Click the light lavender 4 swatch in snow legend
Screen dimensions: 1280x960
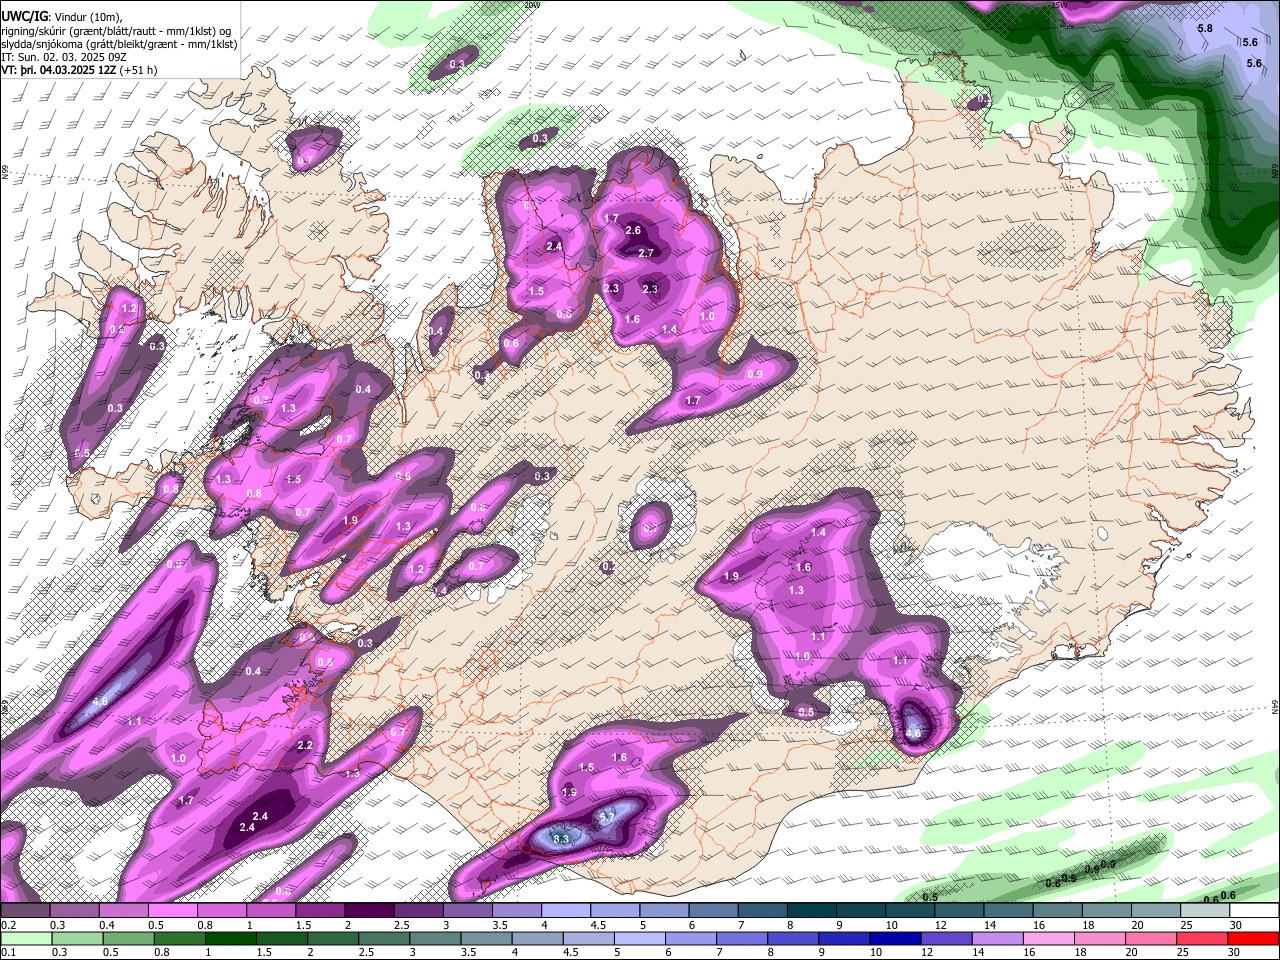click(x=565, y=911)
